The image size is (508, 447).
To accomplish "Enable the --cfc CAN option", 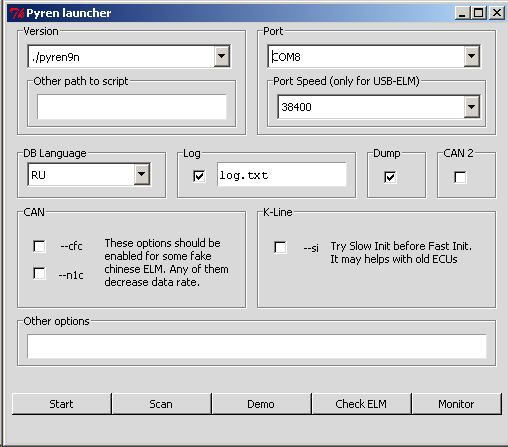I will pos(39,246).
